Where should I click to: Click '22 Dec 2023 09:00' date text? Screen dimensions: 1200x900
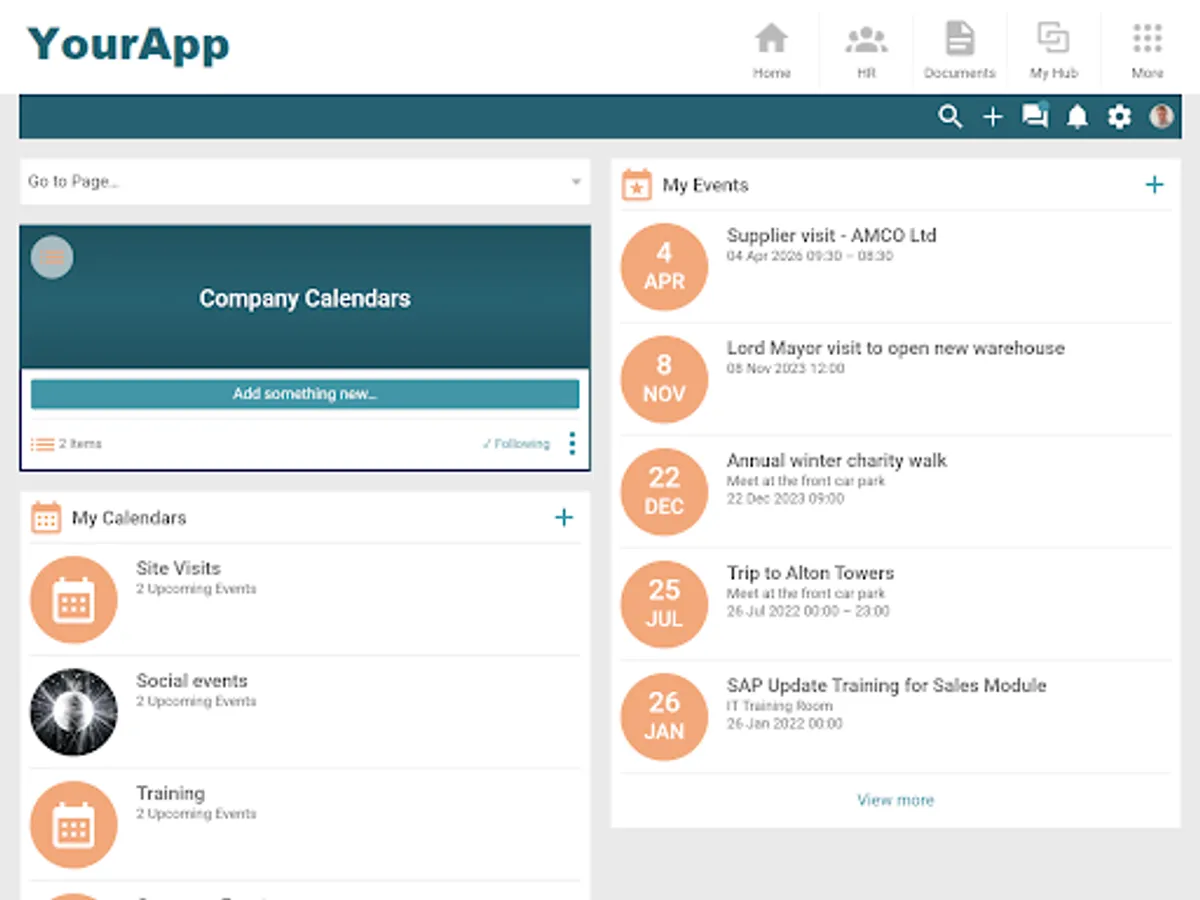click(785, 499)
